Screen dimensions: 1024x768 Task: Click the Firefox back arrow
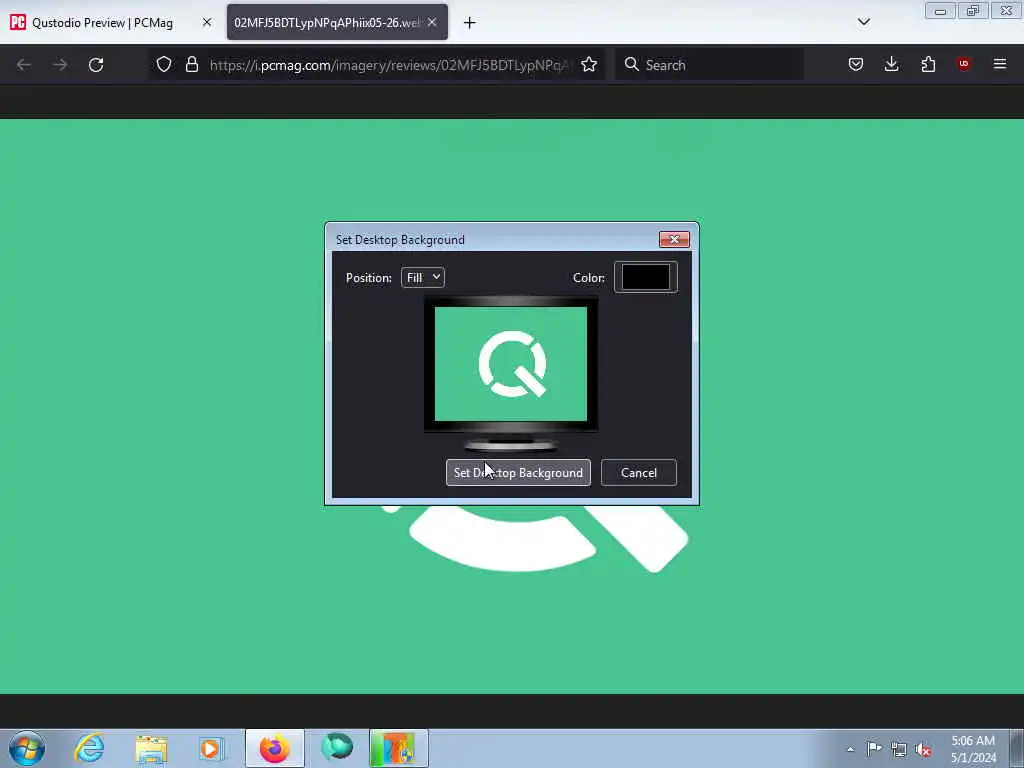(x=24, y=65)
